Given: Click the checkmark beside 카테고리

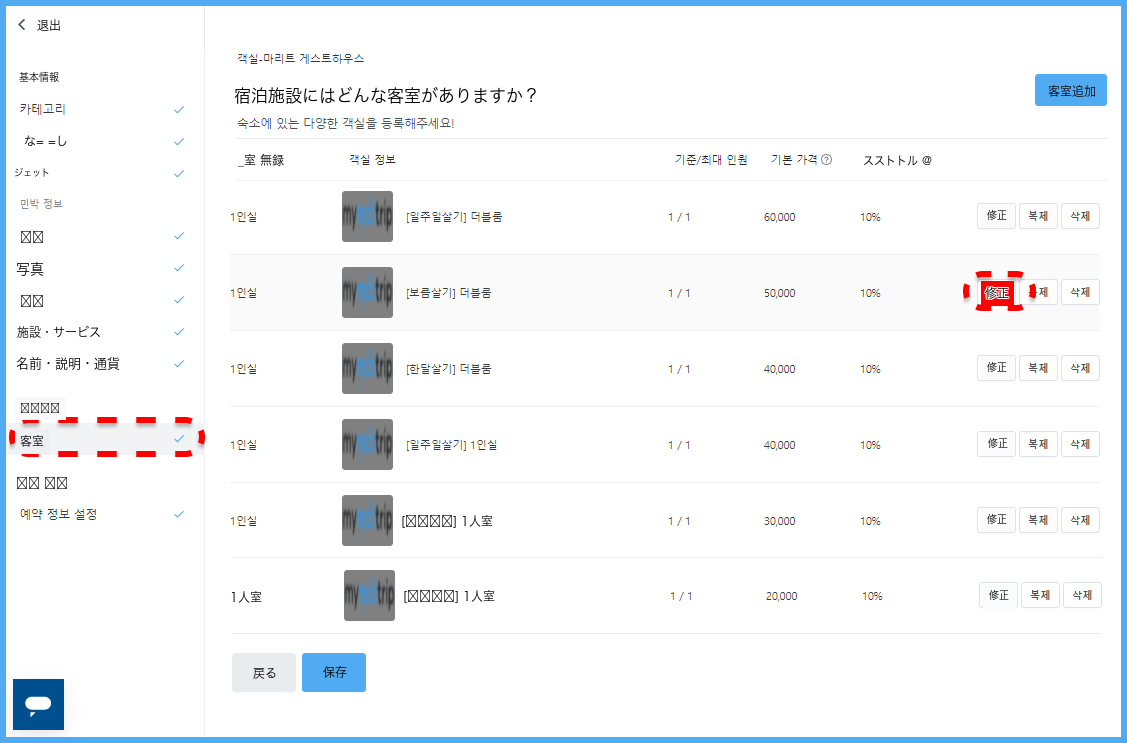Looking at the screenshot, I should point(179,109).
